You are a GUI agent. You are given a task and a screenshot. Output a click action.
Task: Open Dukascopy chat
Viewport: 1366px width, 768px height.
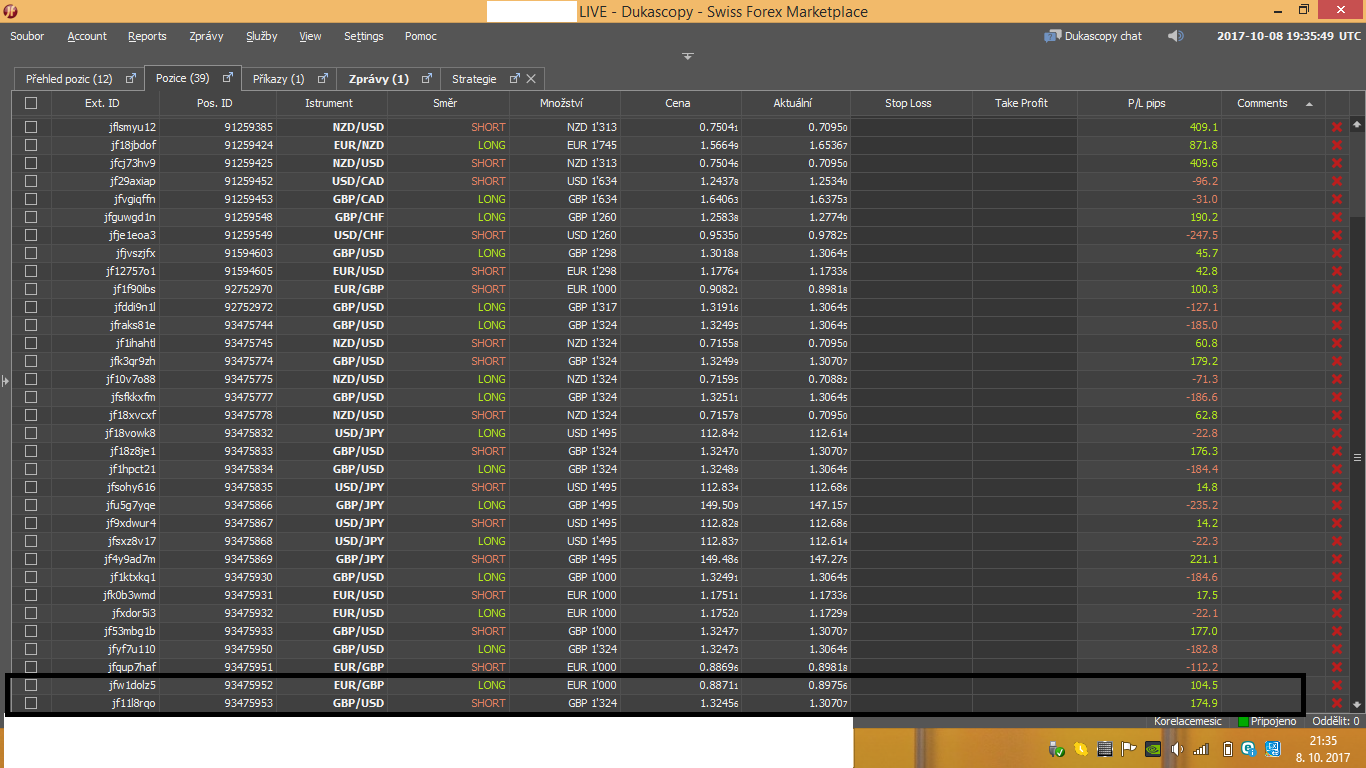click(1093, 36)
